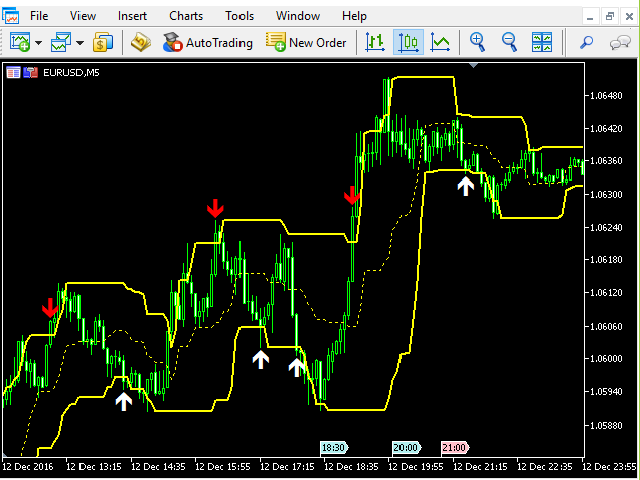The width and height of the screenshot is (640, 480).
Task: Click the 18:30 time marker
Action: [x=334, y=447]
